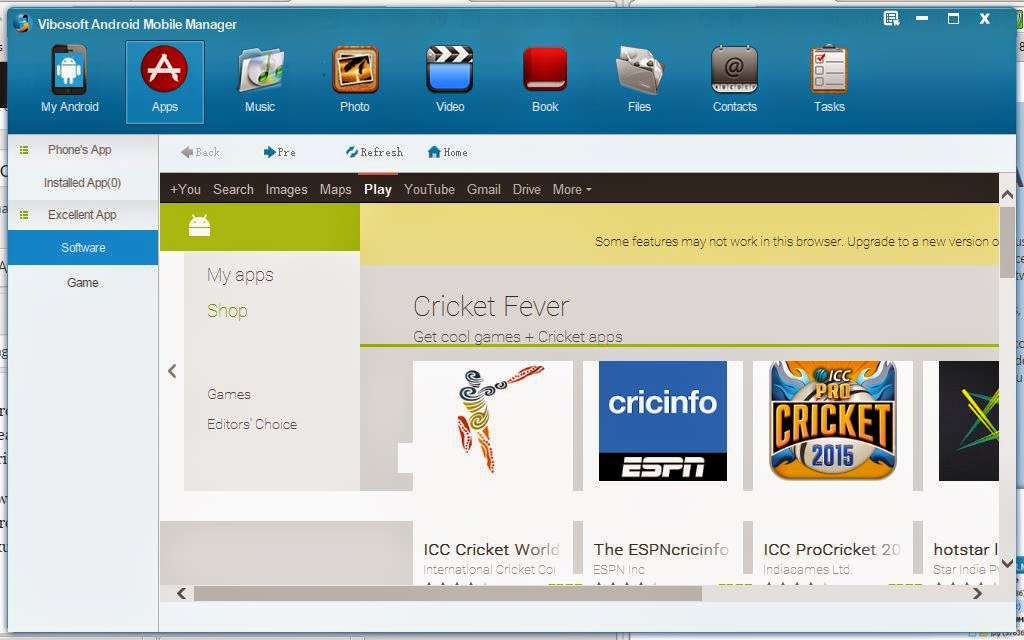The height and width of the screenshot is (640, 1024).
Task: Open ICC Cricket World app title
Action: click(x=491, y=549)
